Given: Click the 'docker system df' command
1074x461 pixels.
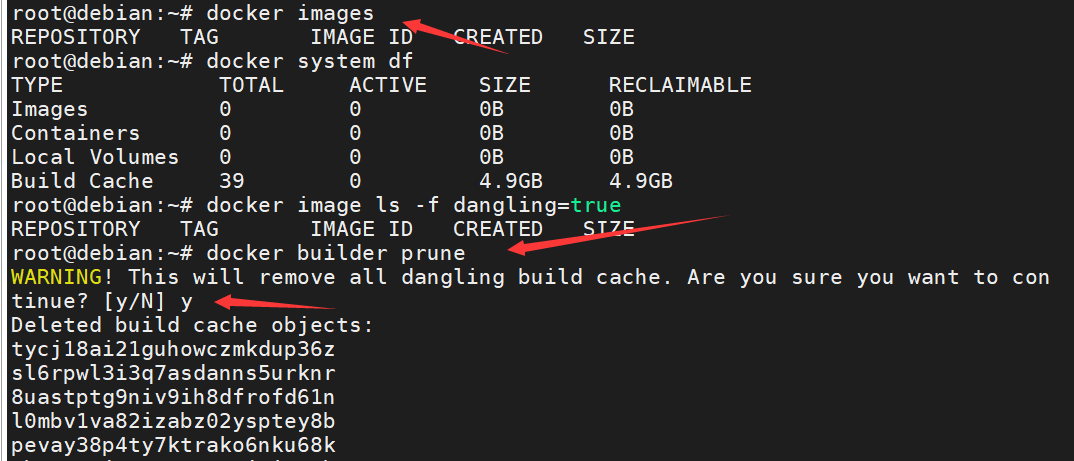Looking at the screenshot, I should 310,61.
